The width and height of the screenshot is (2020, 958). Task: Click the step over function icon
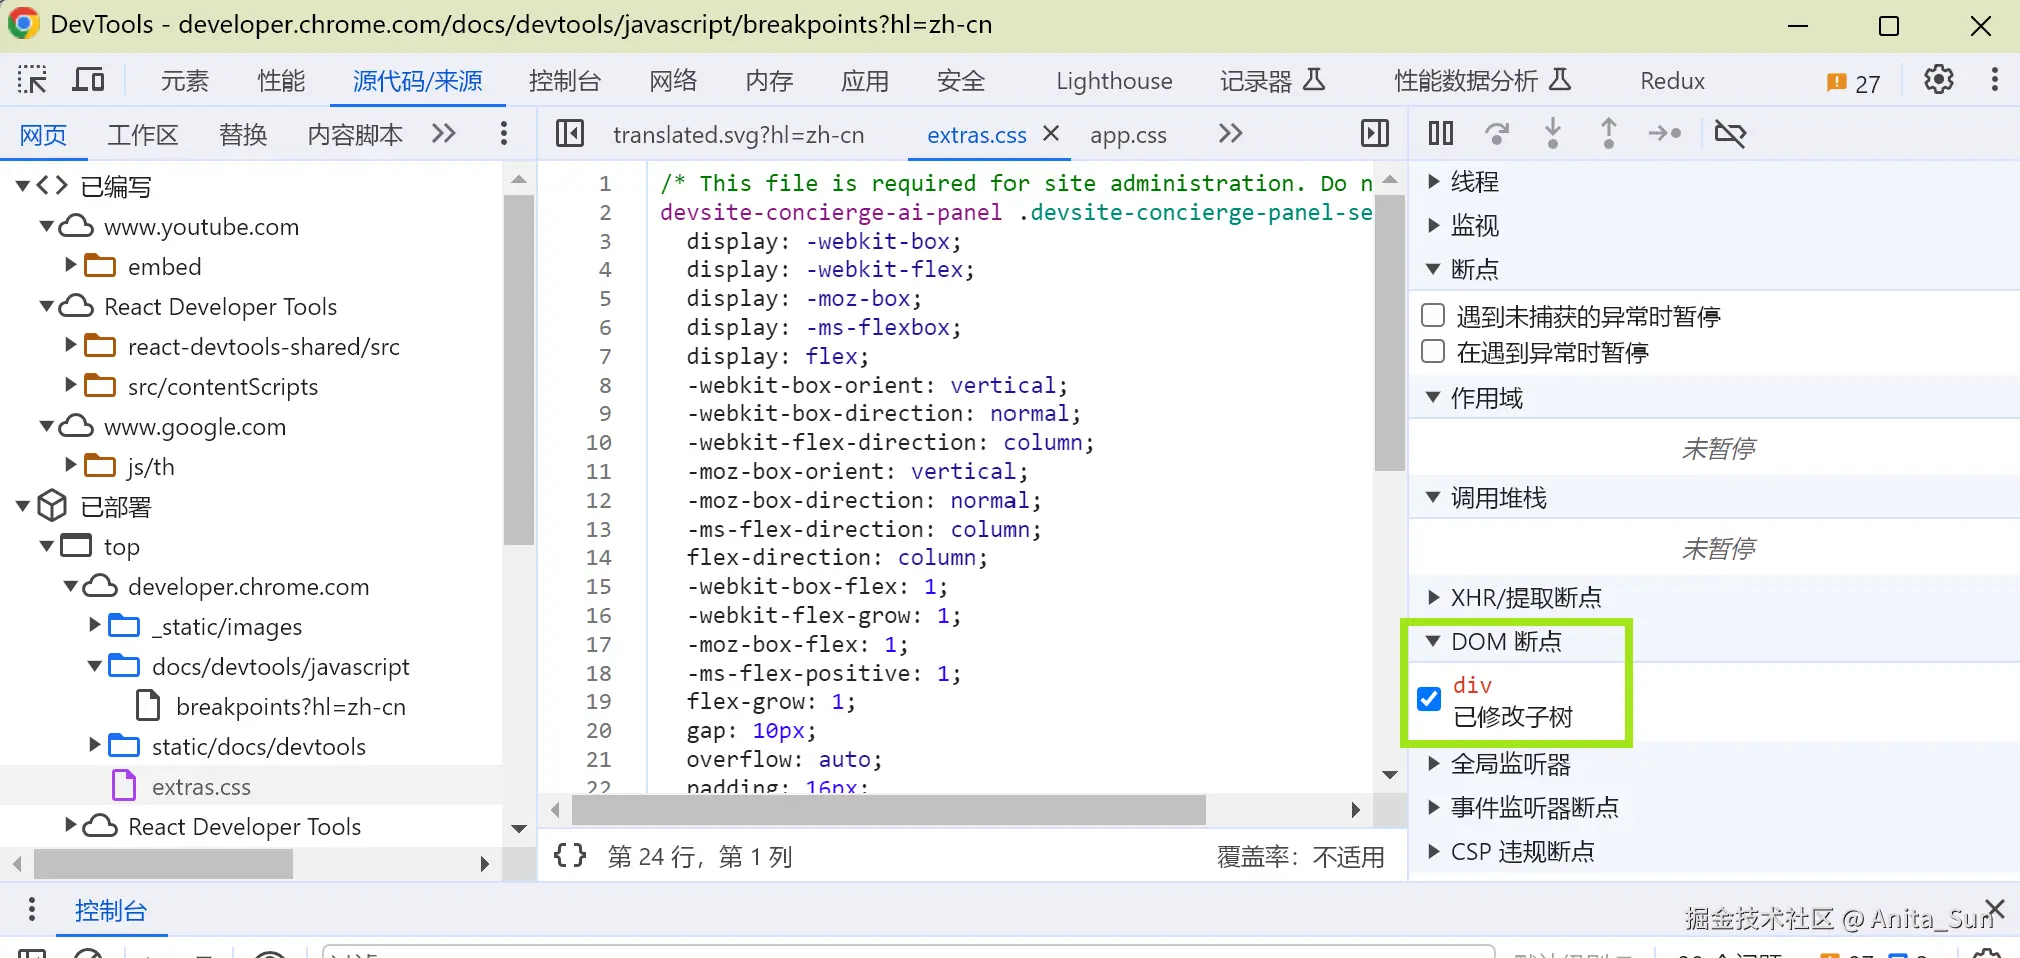pos(1497,133)
